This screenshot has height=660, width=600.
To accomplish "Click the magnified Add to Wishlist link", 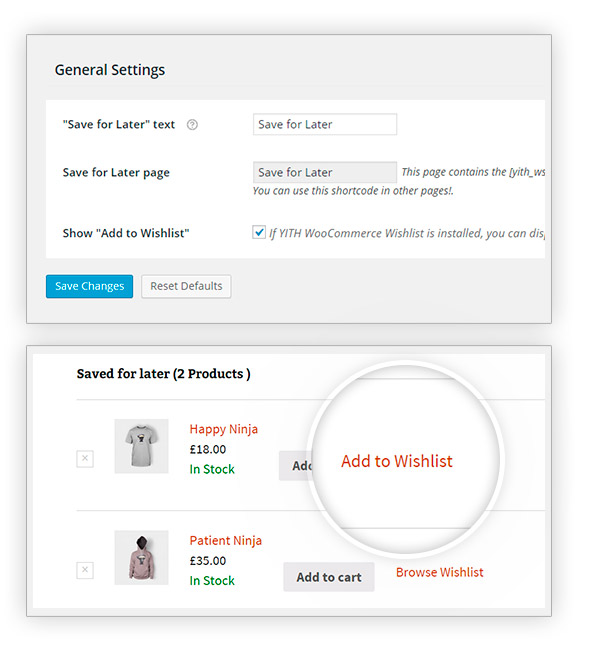I will (x=396, y=461).
